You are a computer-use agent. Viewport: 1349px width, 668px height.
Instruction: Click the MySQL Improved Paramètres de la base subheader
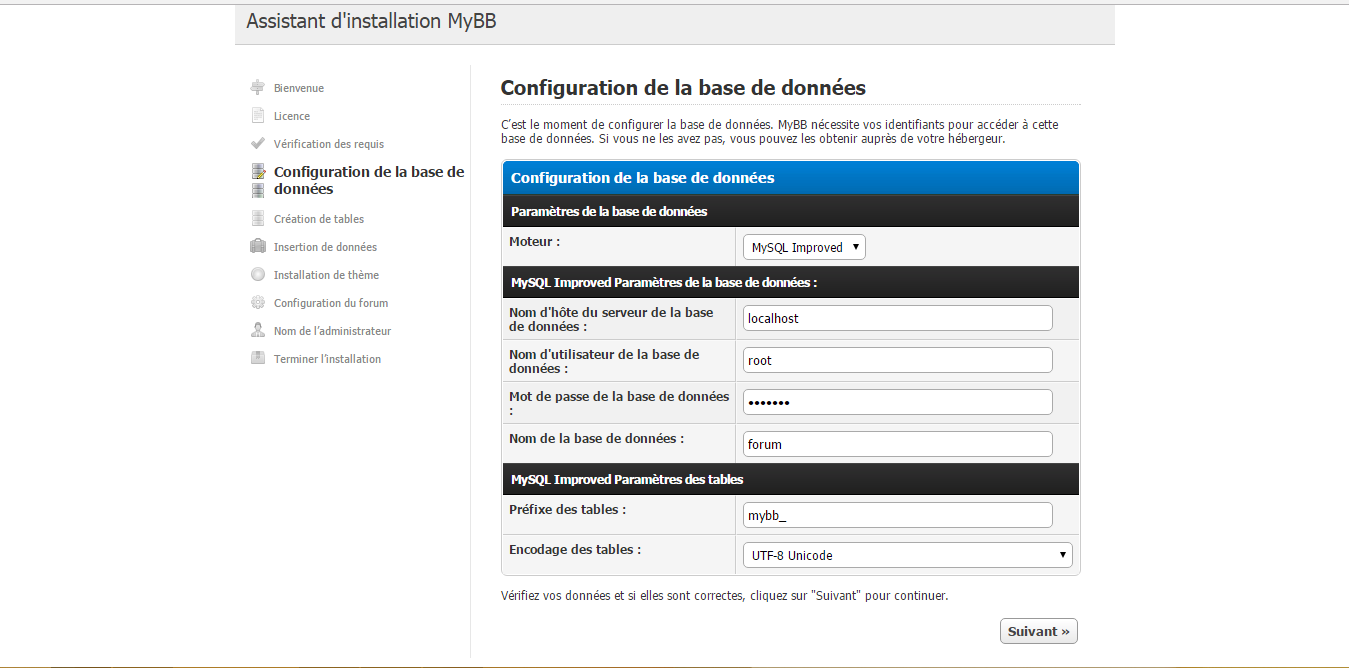[x=664, y=282]
